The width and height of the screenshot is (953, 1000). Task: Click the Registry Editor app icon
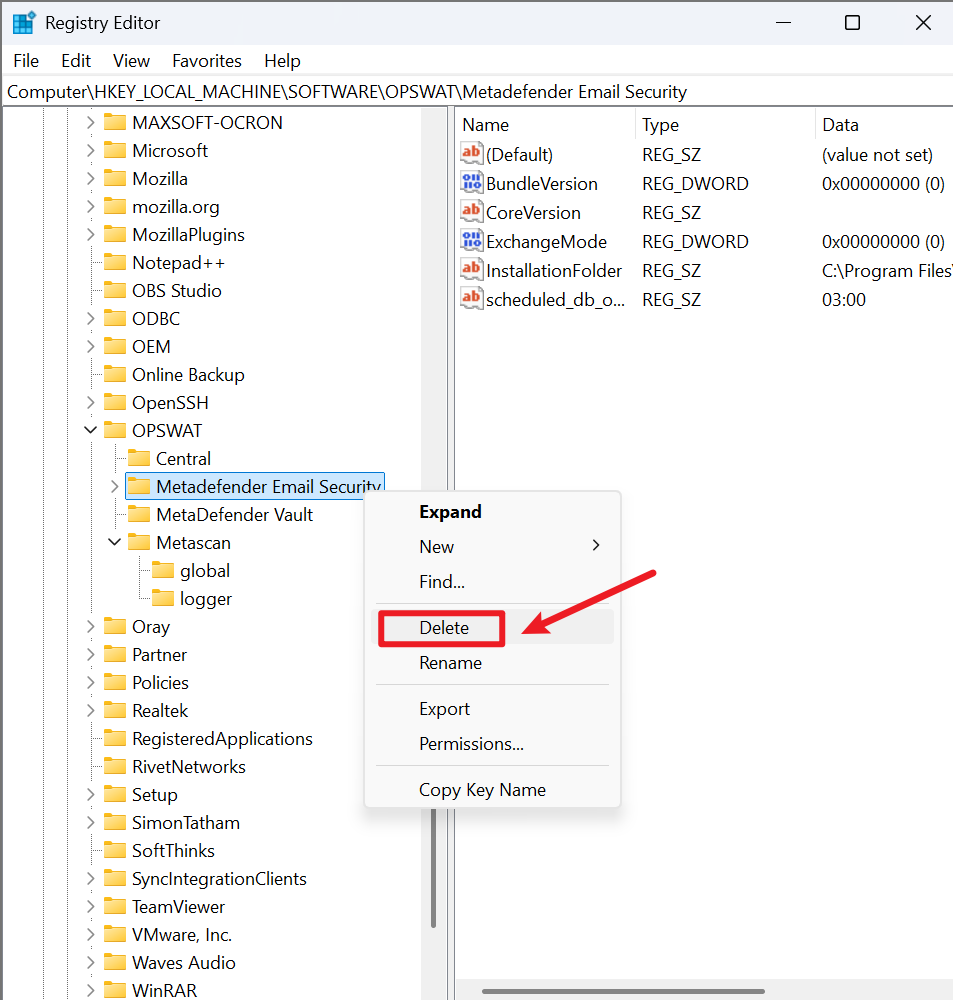click(24, 23)
